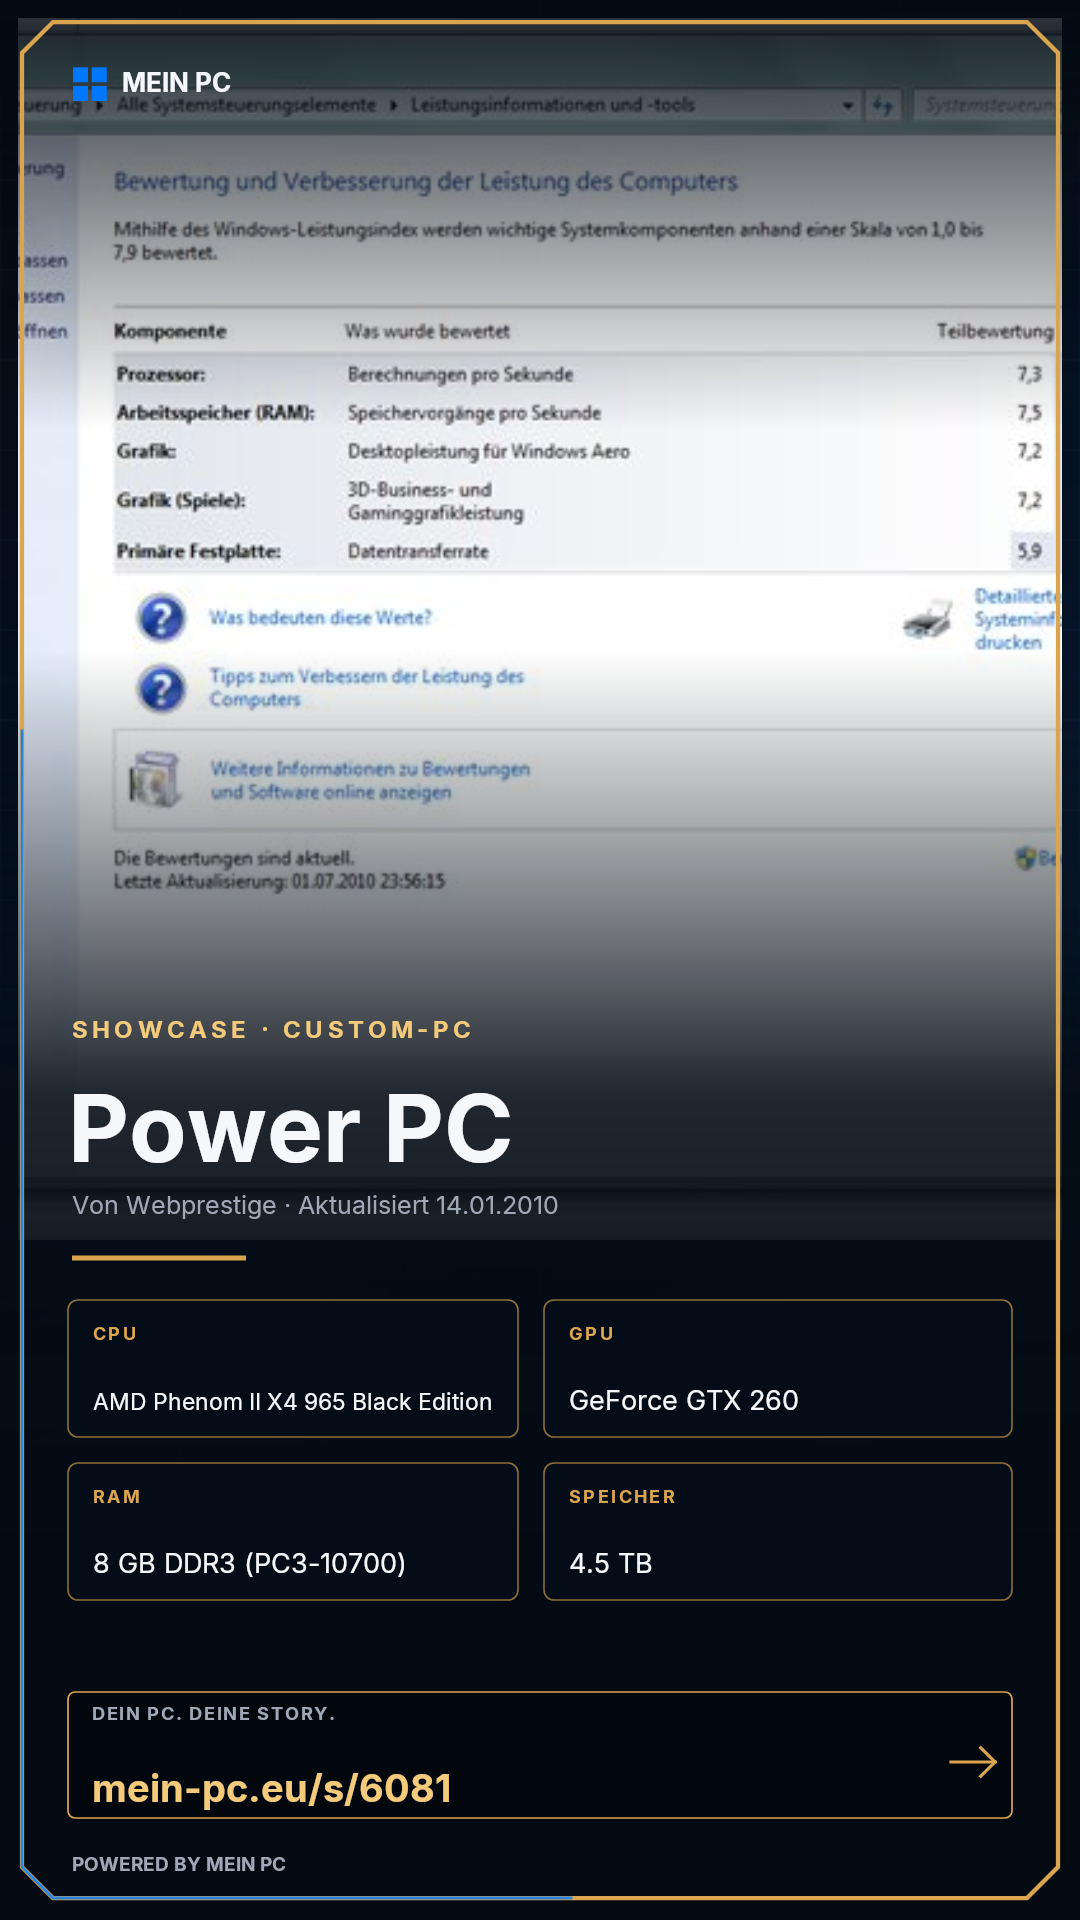The width and height of the screenshot is (1080, 1920).
Task: Open the 'Detaillierte Systeminformationen drucken' link
Action: [1015, 619]
